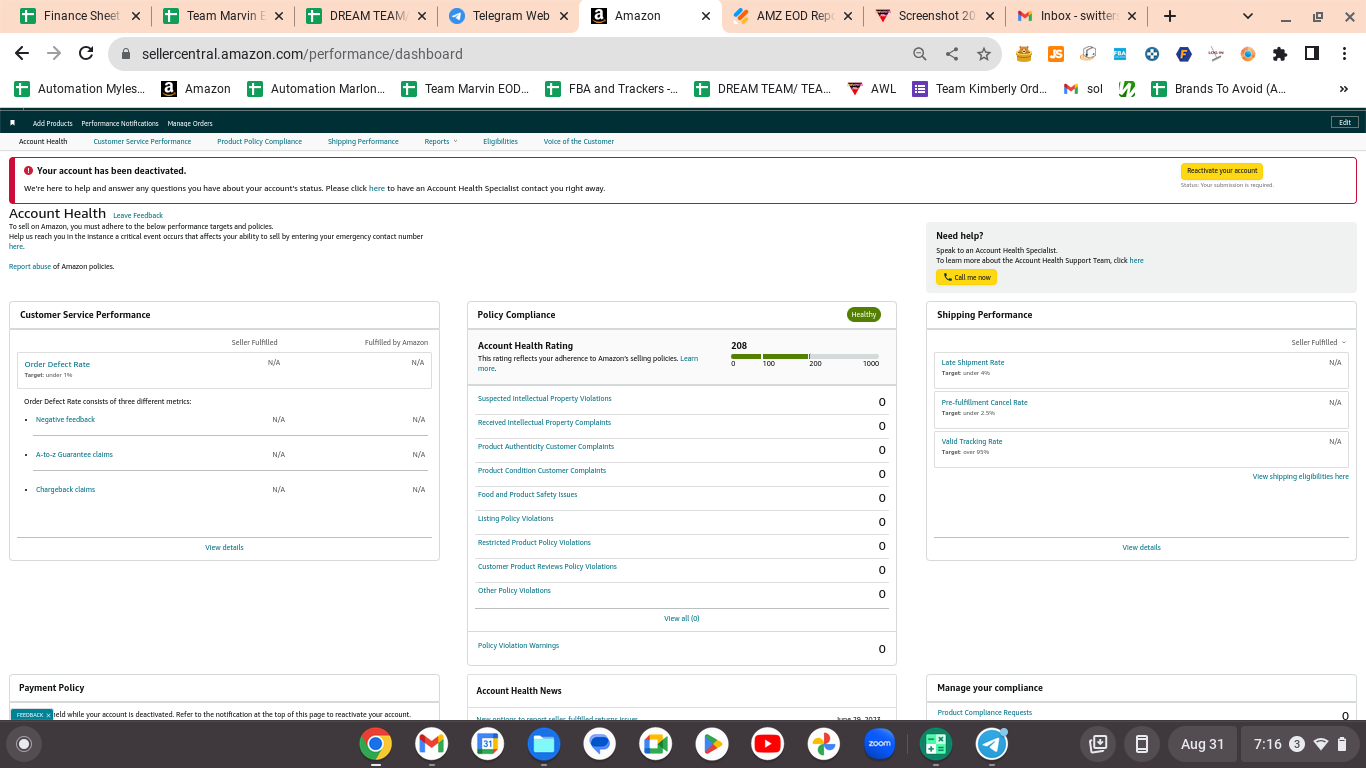Open the Late Shipment Rate link
This screenshot has width=1366, height=768.
(973, 362)
